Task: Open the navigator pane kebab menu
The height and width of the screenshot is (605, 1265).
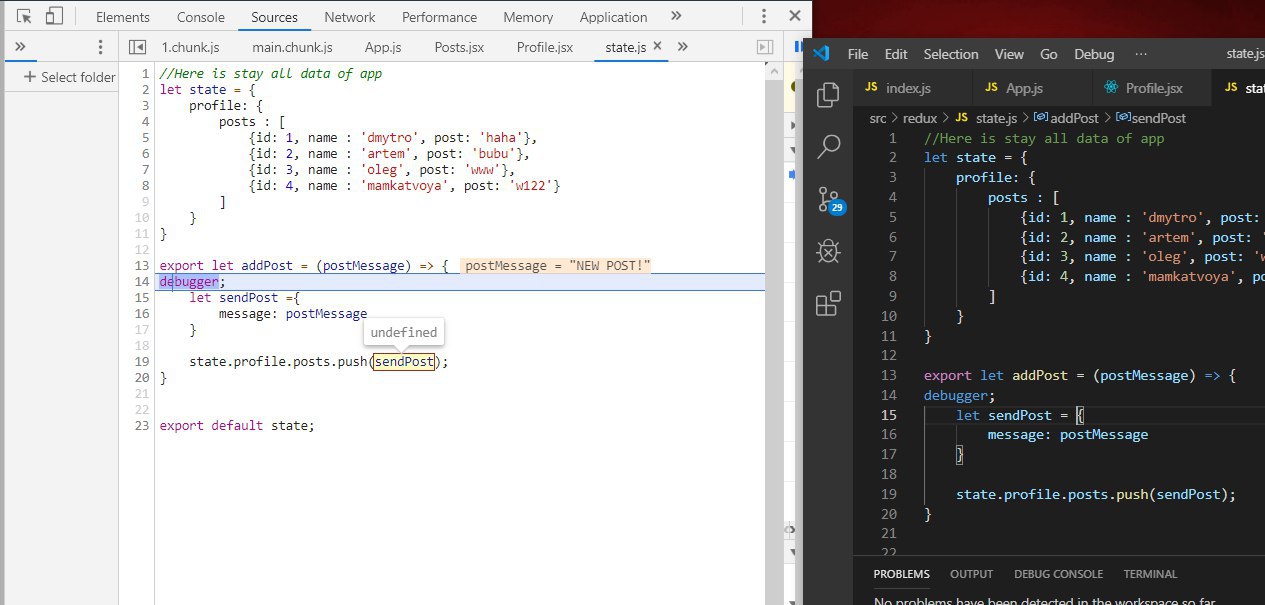Action: tap(99, 47)
